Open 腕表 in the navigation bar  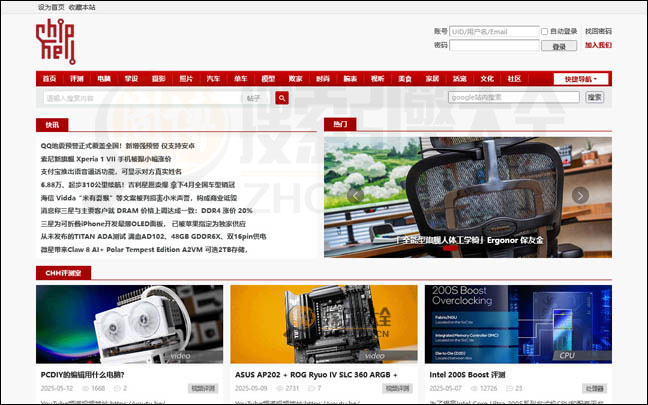pyautogui.click(x=350, y=79)
